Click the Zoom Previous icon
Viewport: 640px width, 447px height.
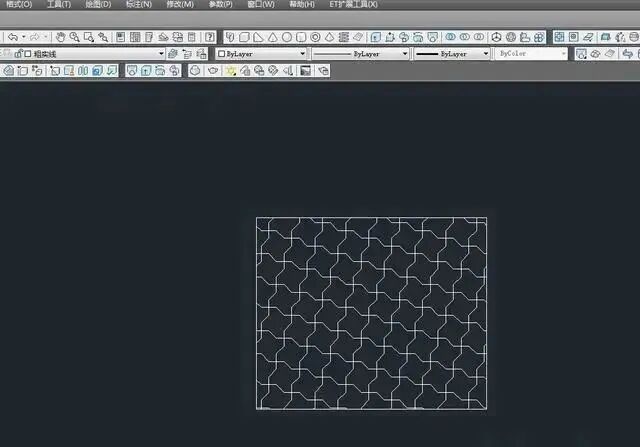pyautogui.click(x=103, y=37)
